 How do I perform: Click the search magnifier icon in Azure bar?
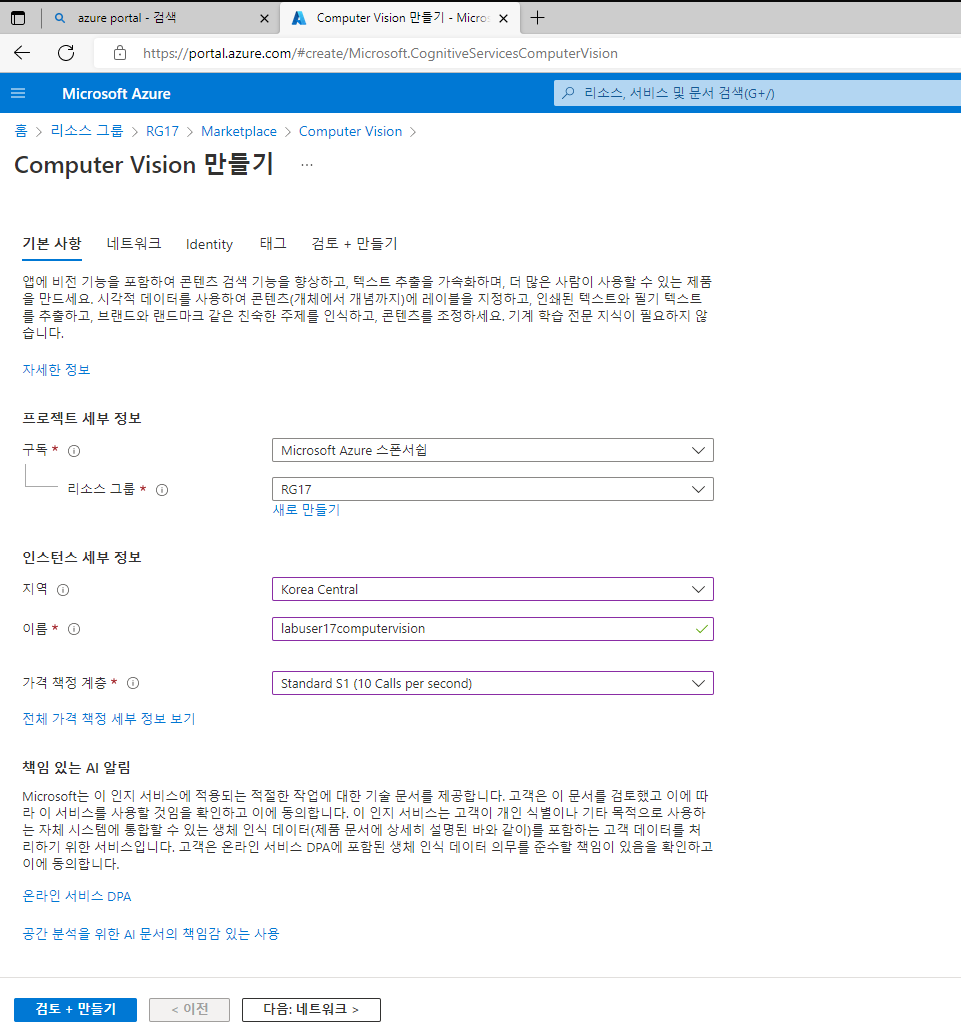(569, 93)
